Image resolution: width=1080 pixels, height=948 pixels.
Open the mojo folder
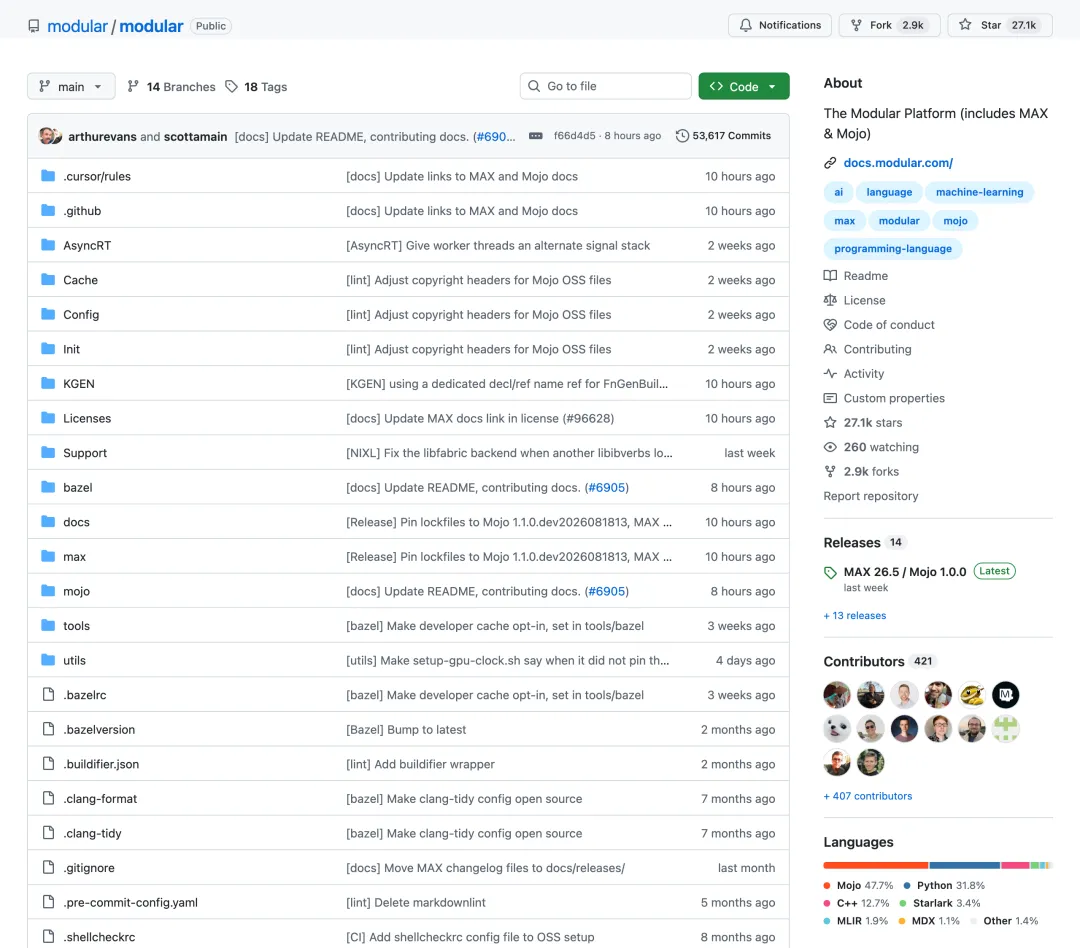[x=76, y=591]
